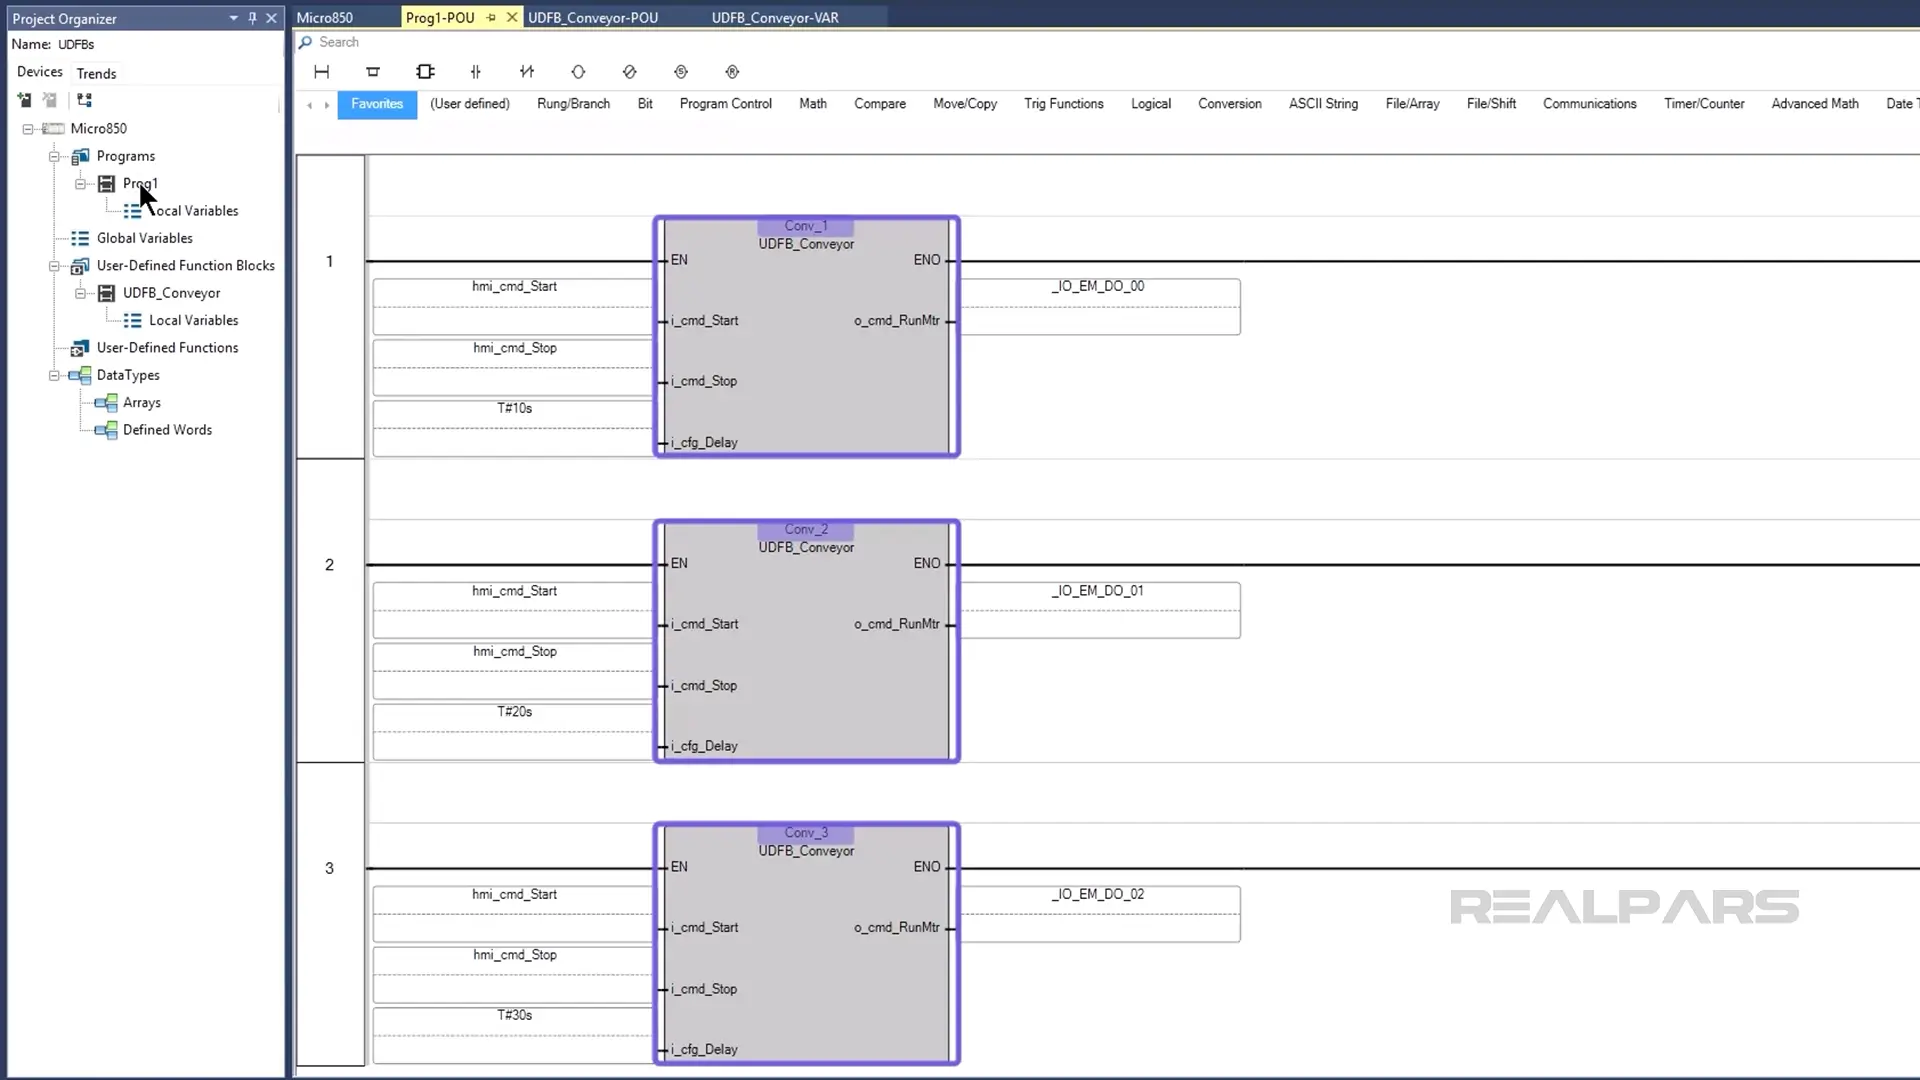
Task: Select Global Variables in the tree
Action: (145, 238)
